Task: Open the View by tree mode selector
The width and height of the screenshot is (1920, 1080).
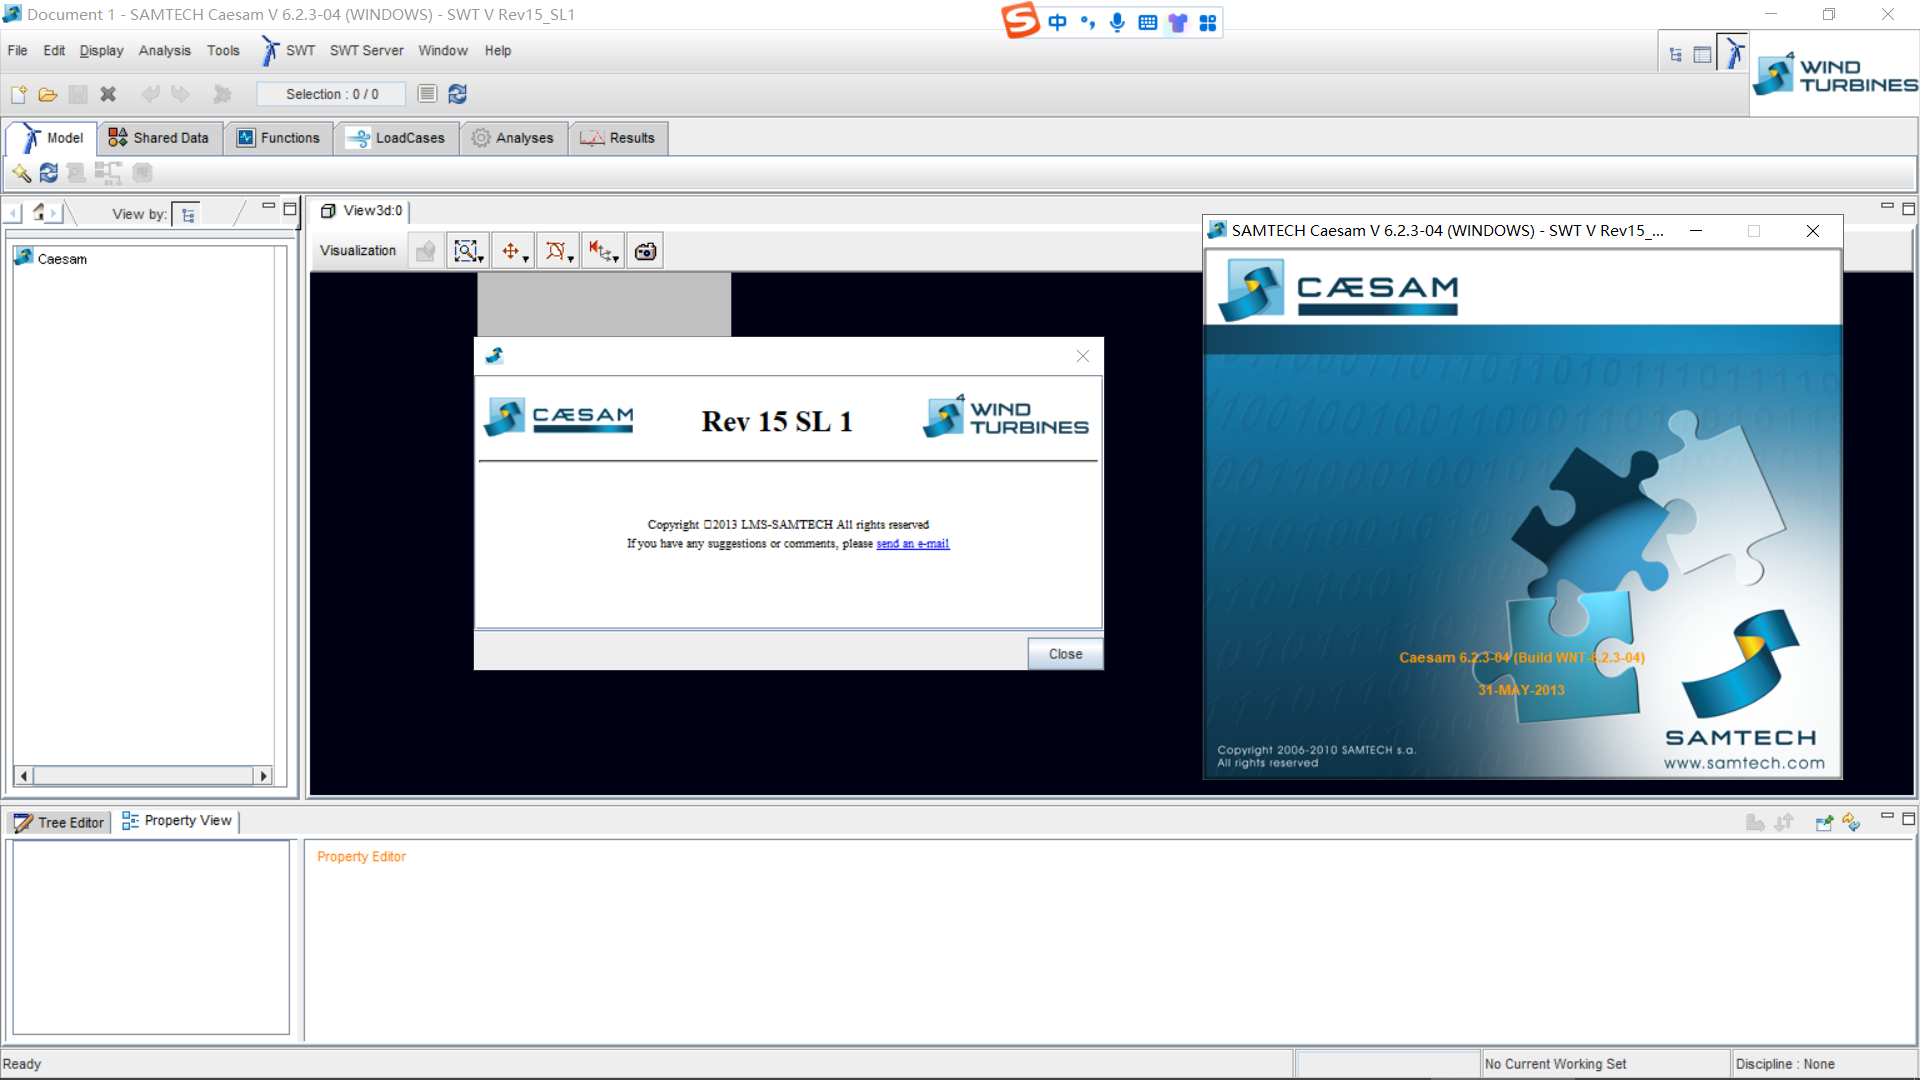Action: (x=187, y=214)
